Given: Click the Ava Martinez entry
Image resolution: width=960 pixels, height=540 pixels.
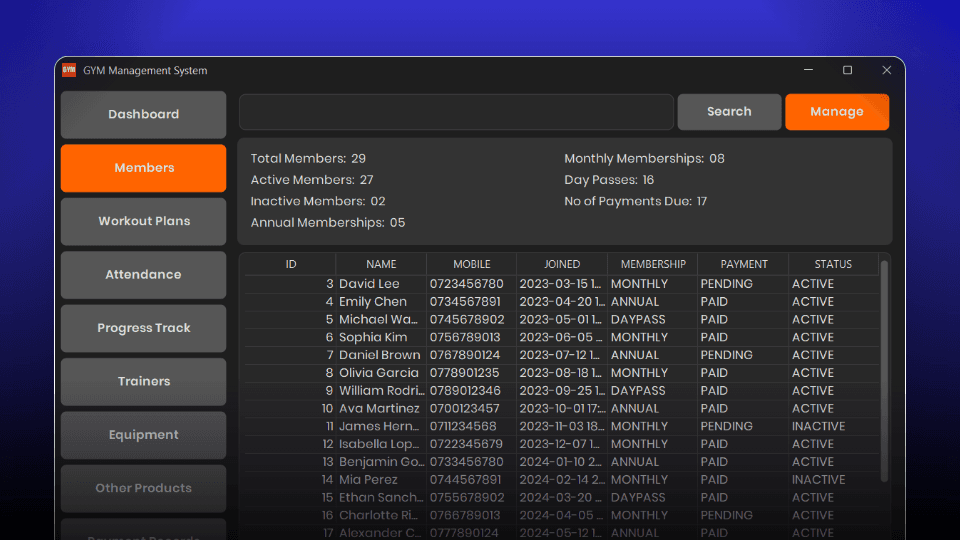Looking at the screenshot, I should pyautogui.click(x=561, y=408).
